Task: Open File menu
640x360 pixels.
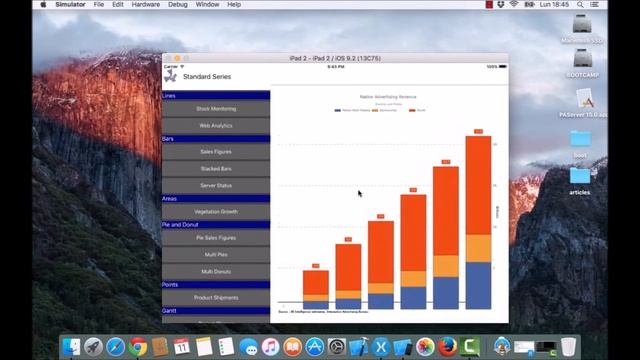Action: 99,4
